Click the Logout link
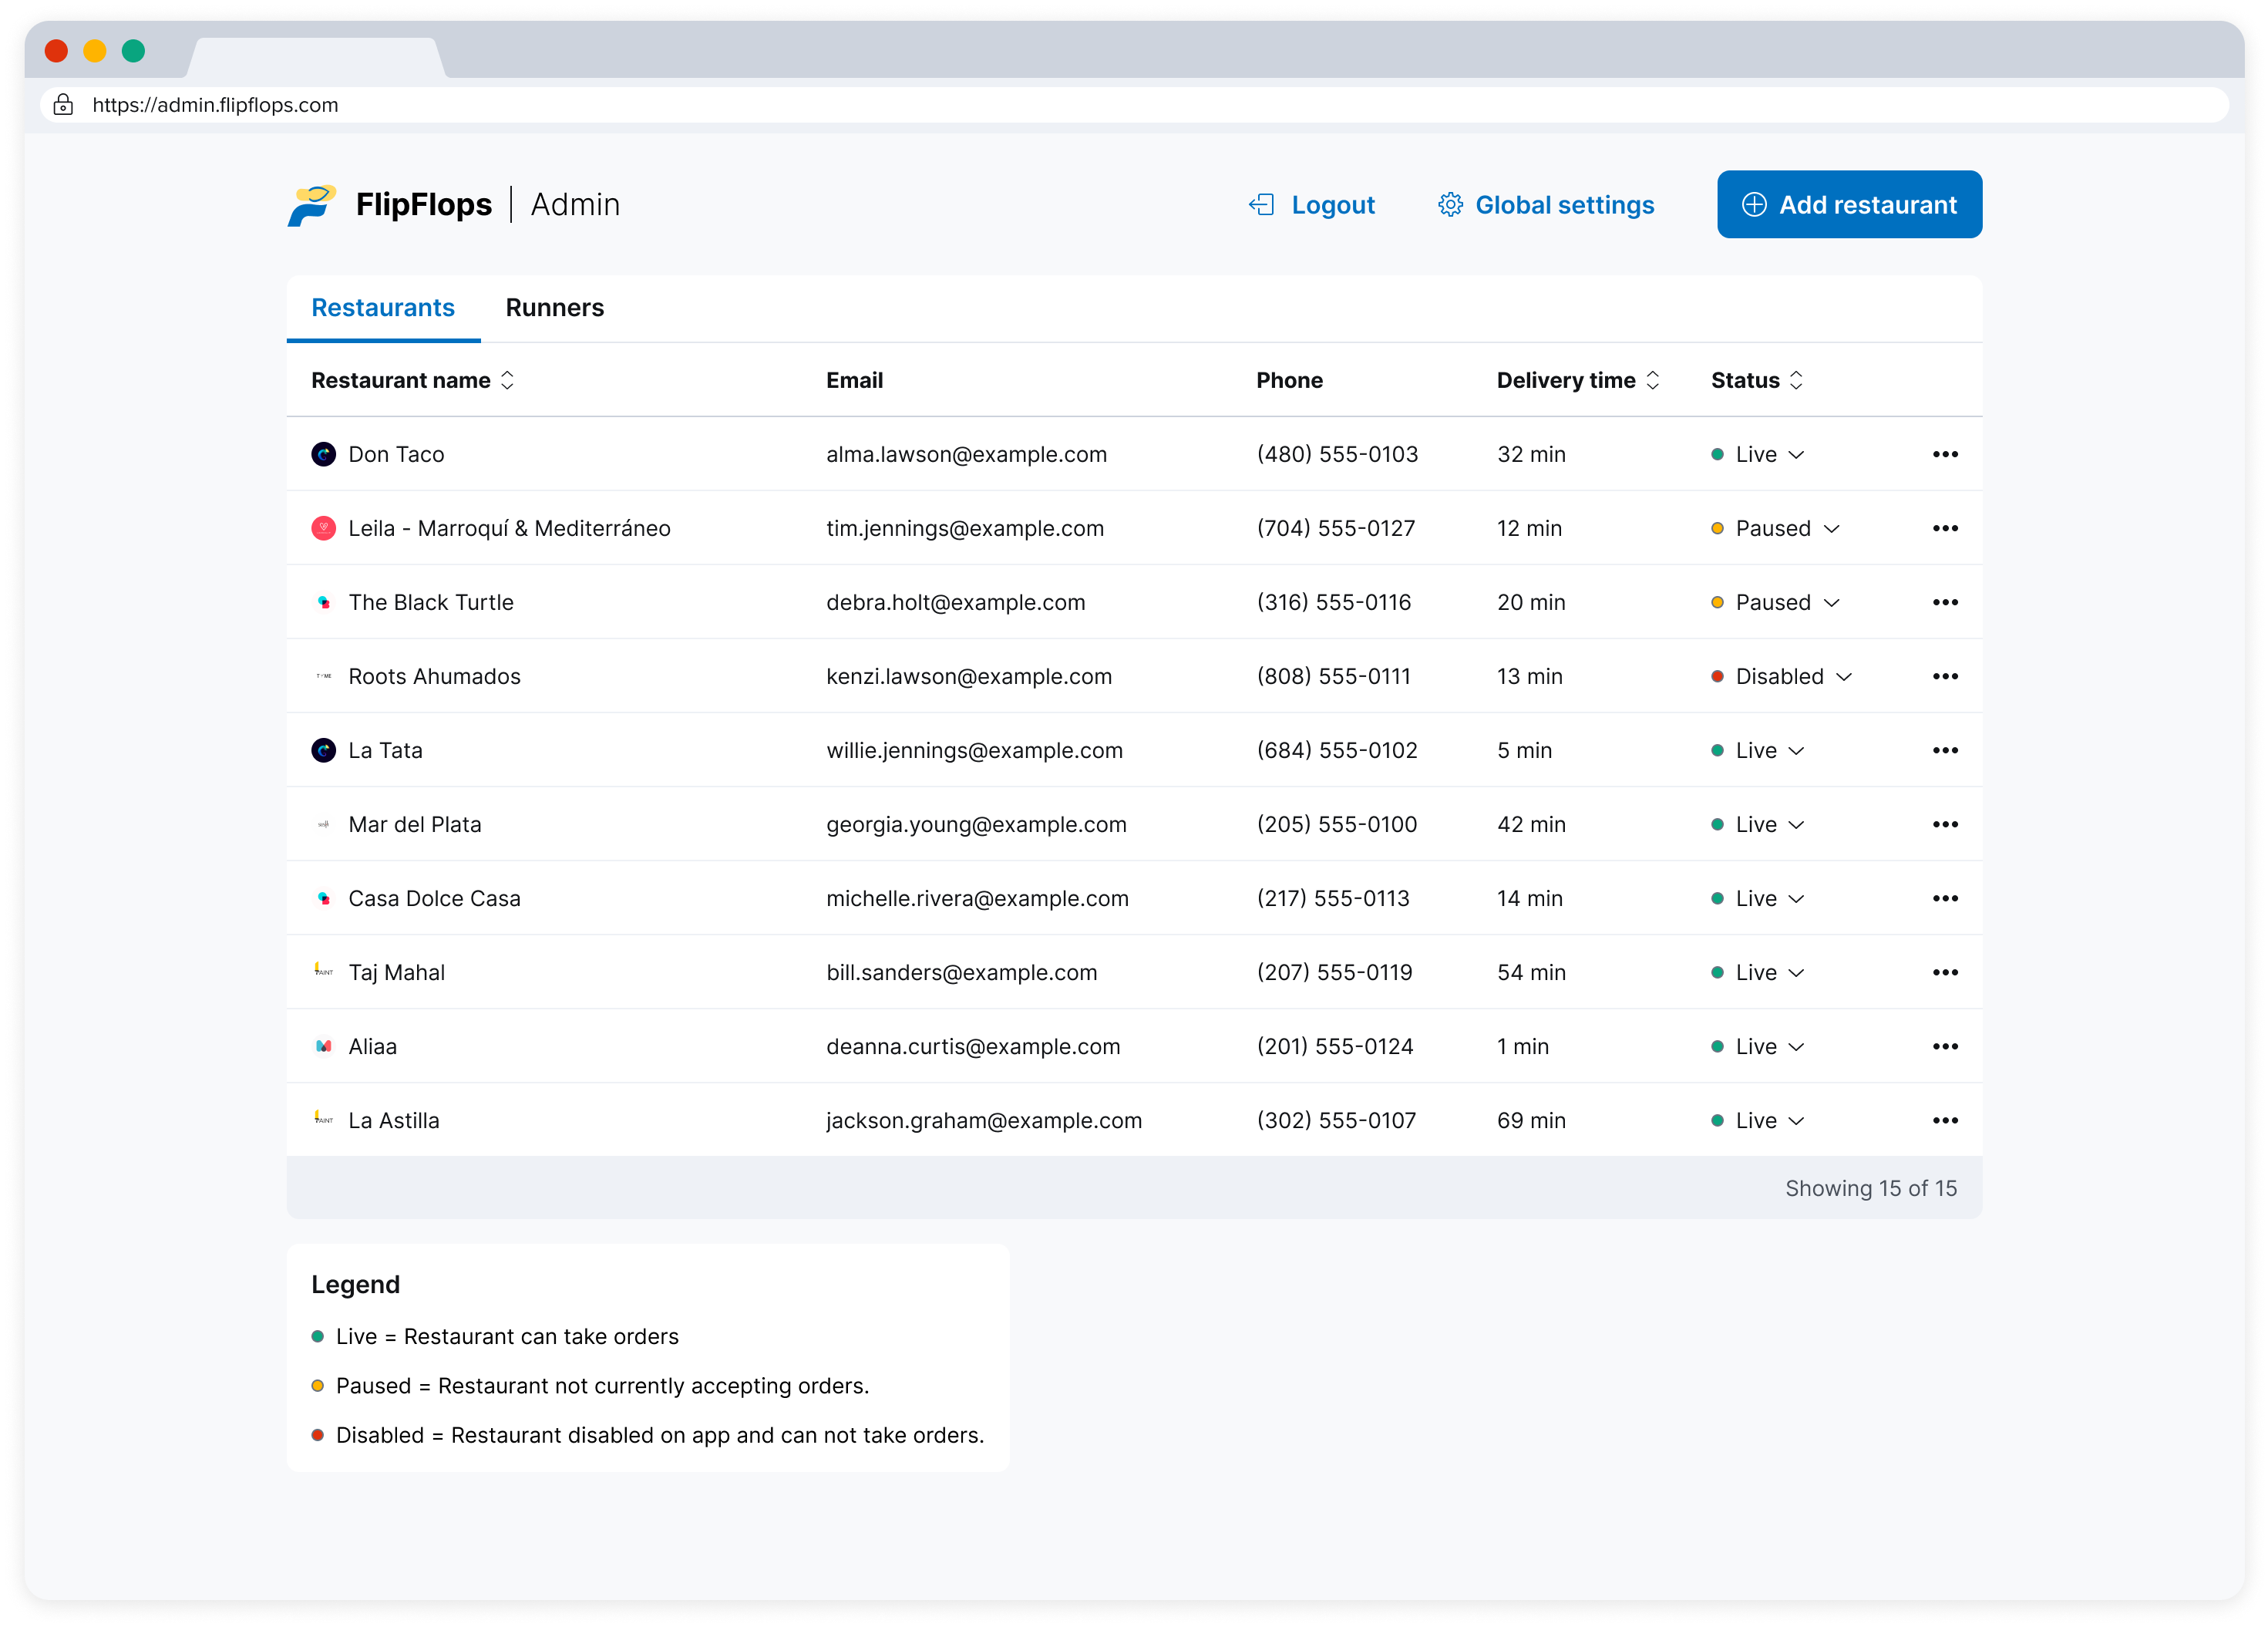Viewport: 2268px width, 1627px height. pyautogui.click(x=1332, y=205)
